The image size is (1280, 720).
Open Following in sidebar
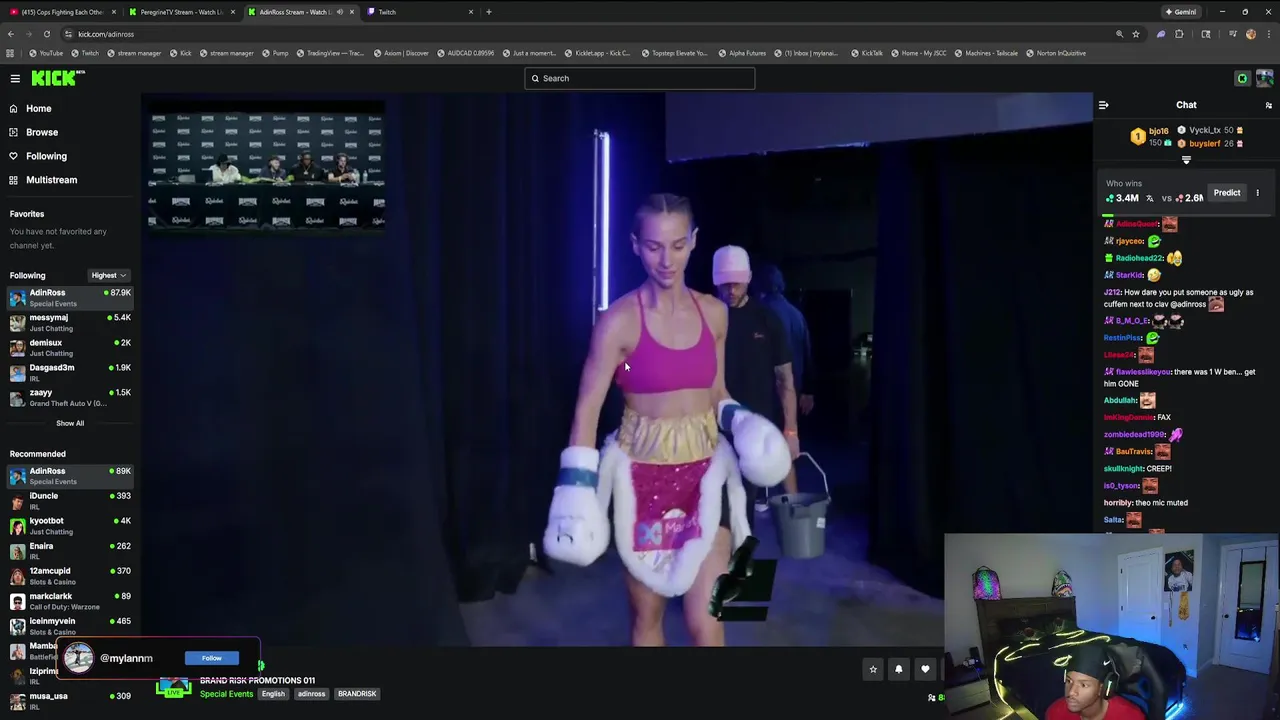[x=46, y=156]
